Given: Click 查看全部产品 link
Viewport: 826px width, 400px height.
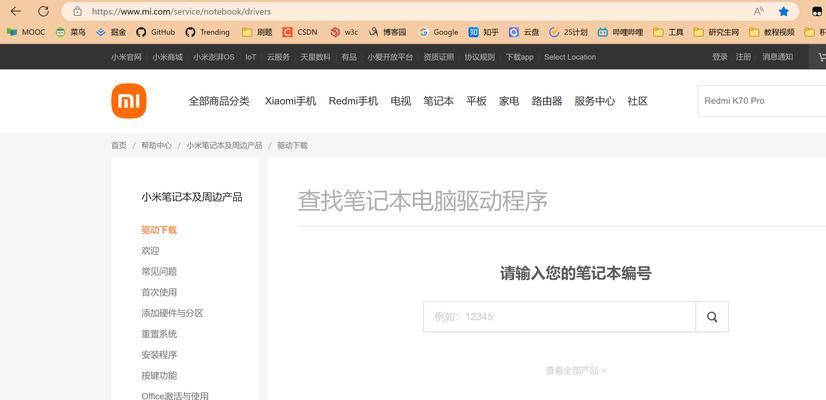Looking at the screenshot, I should click(576, 370).
